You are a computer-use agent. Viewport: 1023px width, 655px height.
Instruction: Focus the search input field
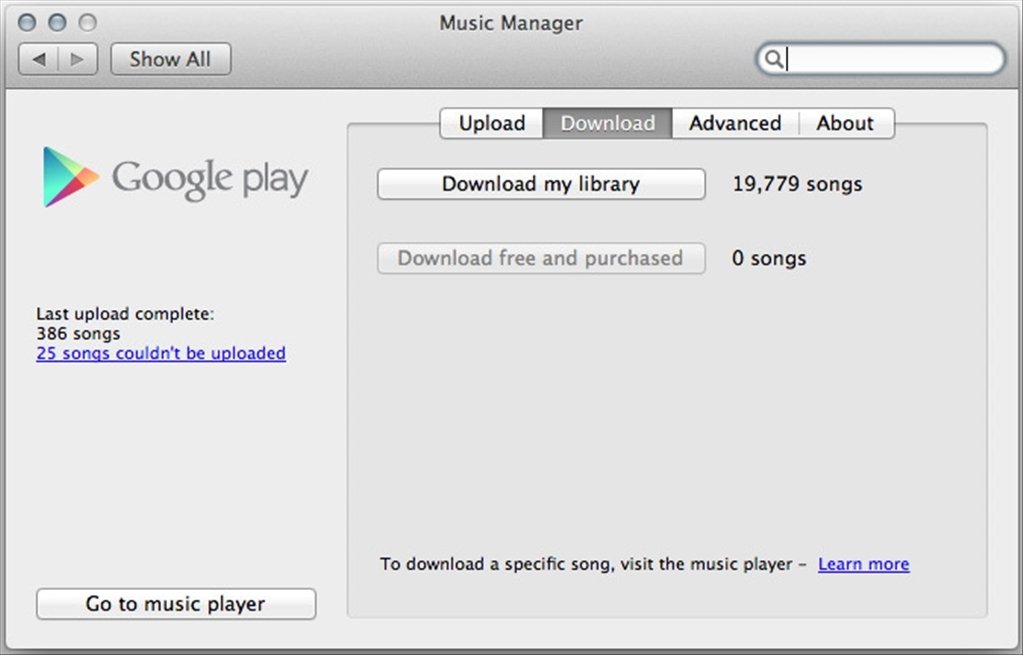pyautogui.click(x=880, y=59)
